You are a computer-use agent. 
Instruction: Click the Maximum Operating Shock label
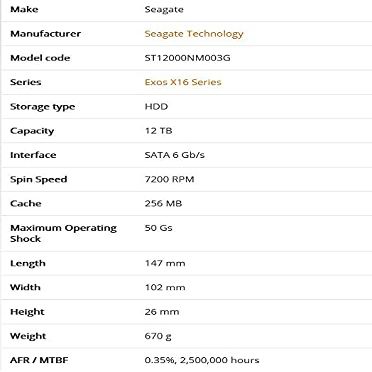coord(63,233)
